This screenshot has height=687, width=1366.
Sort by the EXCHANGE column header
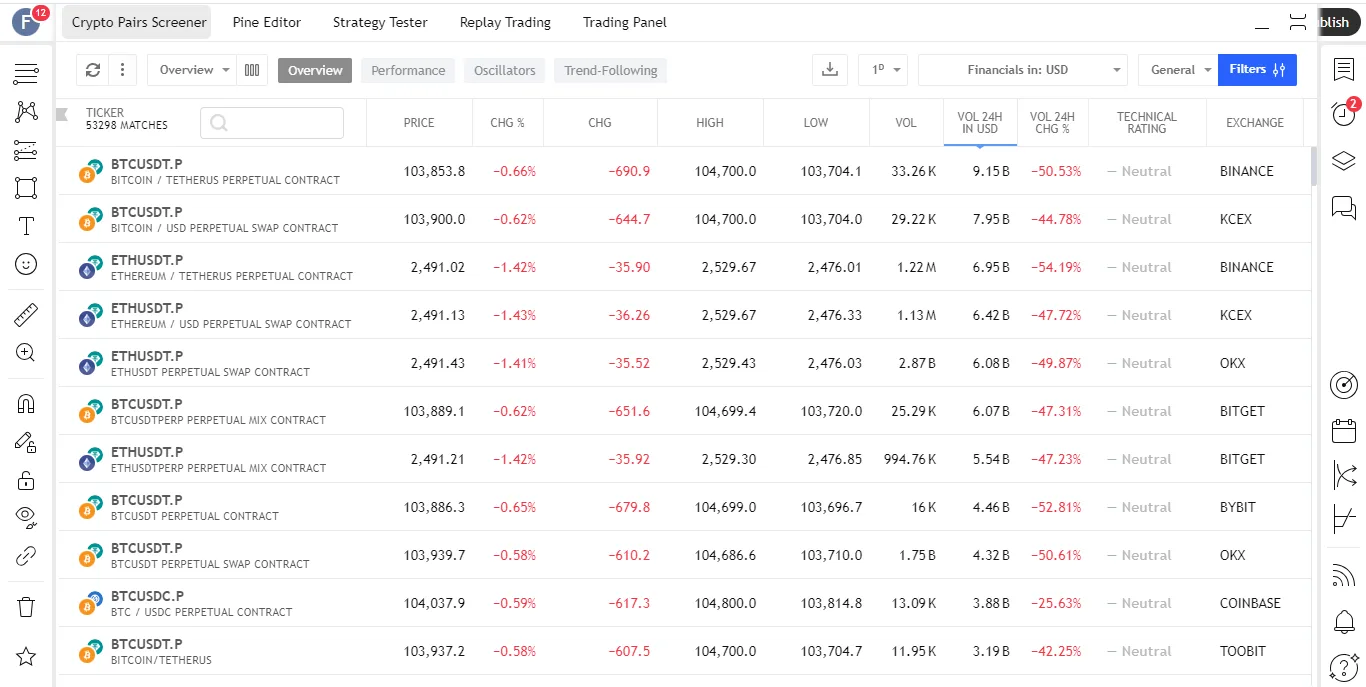pos(1255,123)
